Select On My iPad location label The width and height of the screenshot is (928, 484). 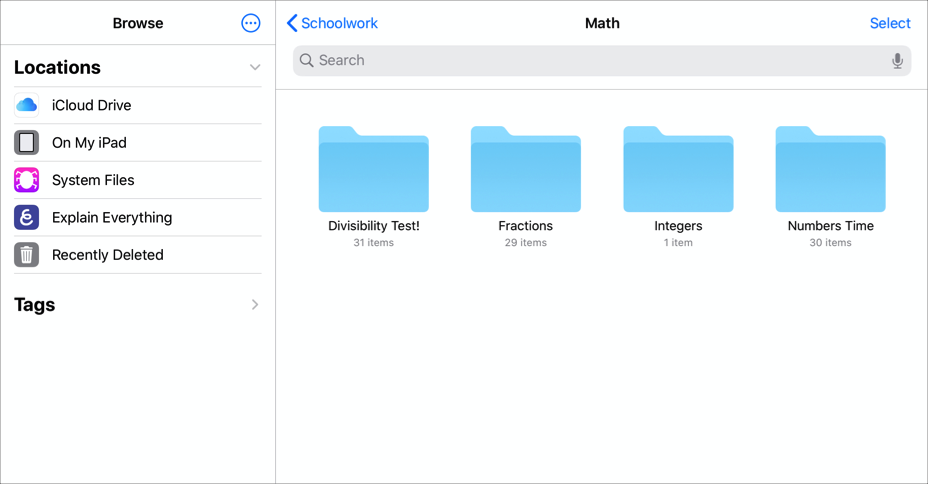click(89, 143)
